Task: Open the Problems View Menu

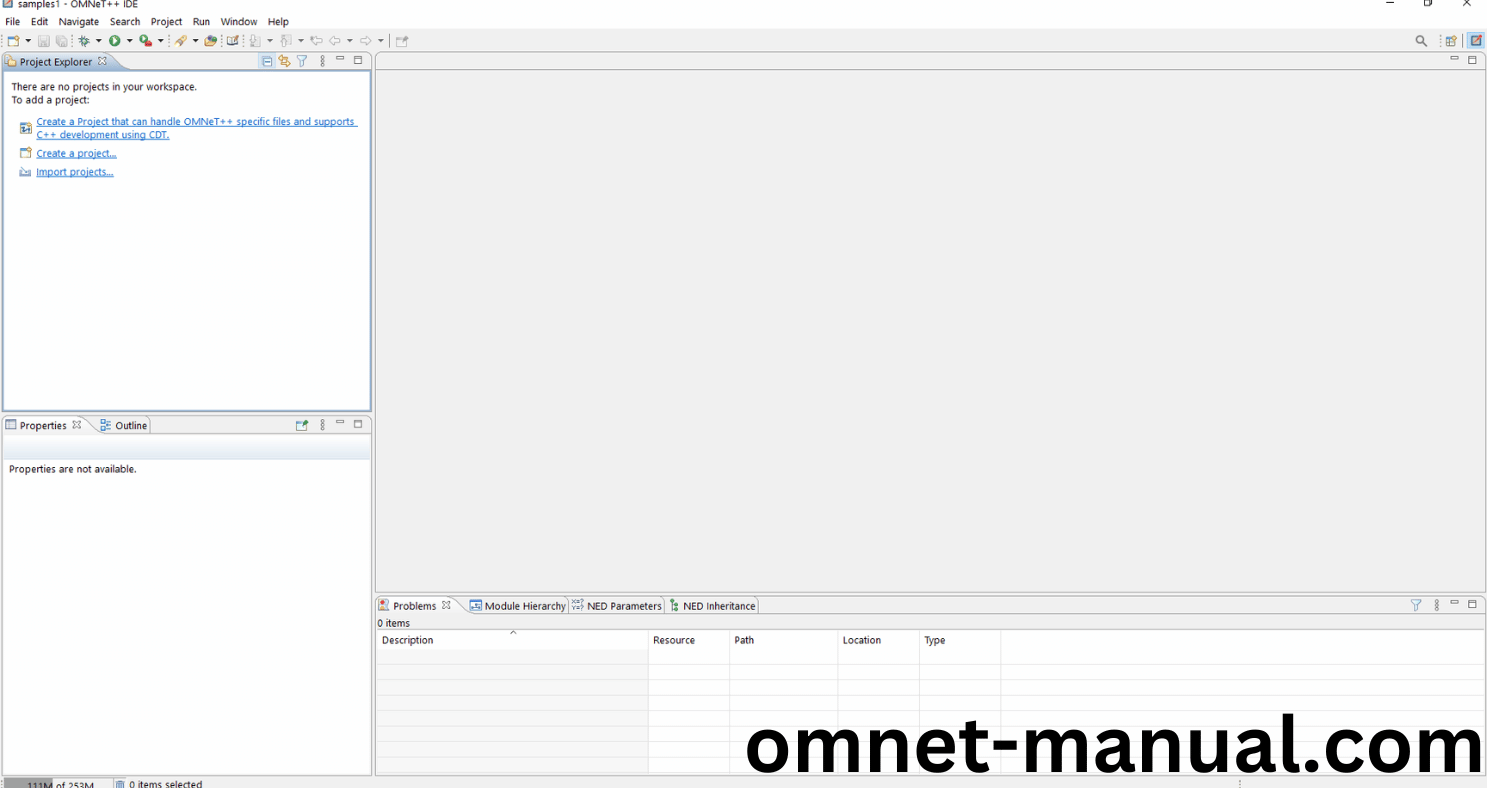Action: point(1436,605)
